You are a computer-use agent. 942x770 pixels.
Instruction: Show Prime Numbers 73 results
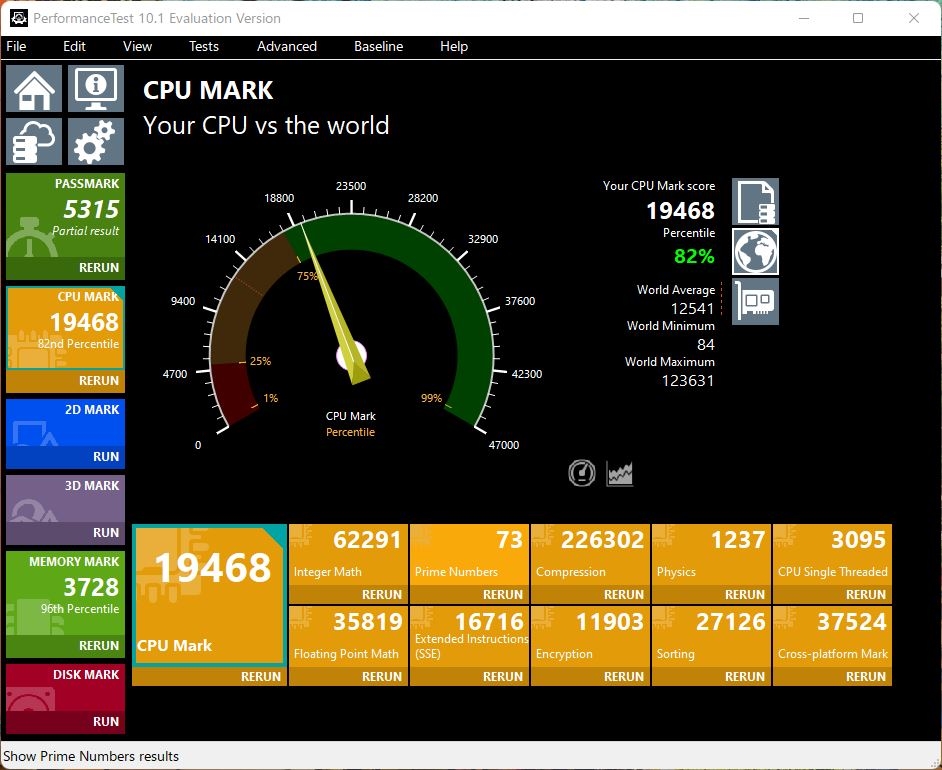click(x=470, y=555)
